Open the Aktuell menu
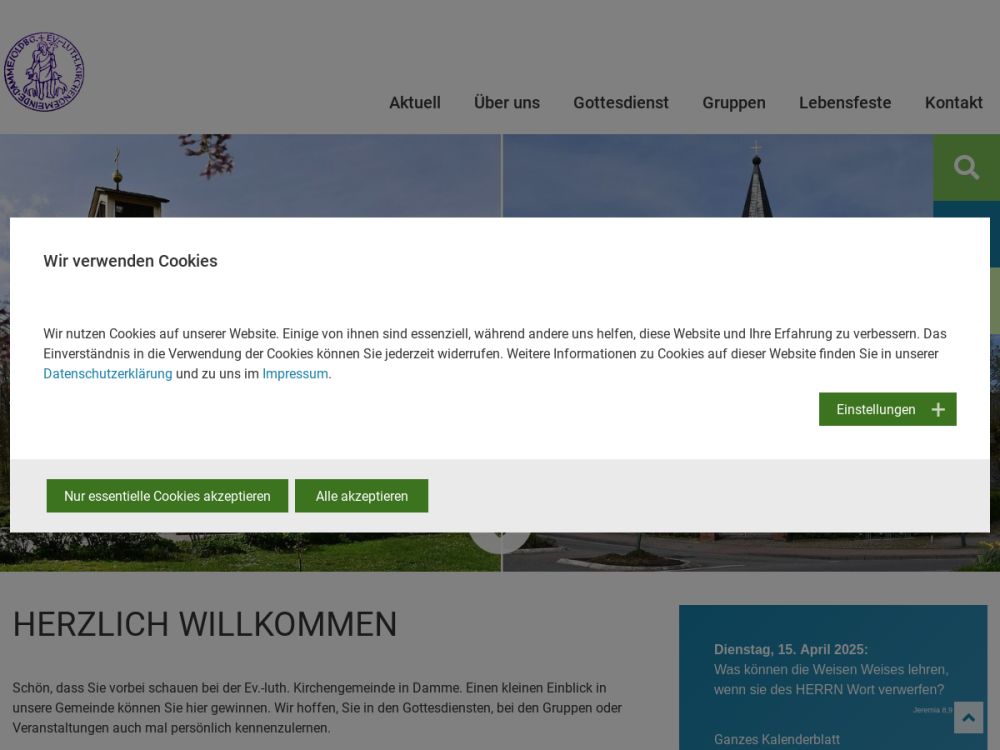1000x750 pixels. [x=415, y=103]
